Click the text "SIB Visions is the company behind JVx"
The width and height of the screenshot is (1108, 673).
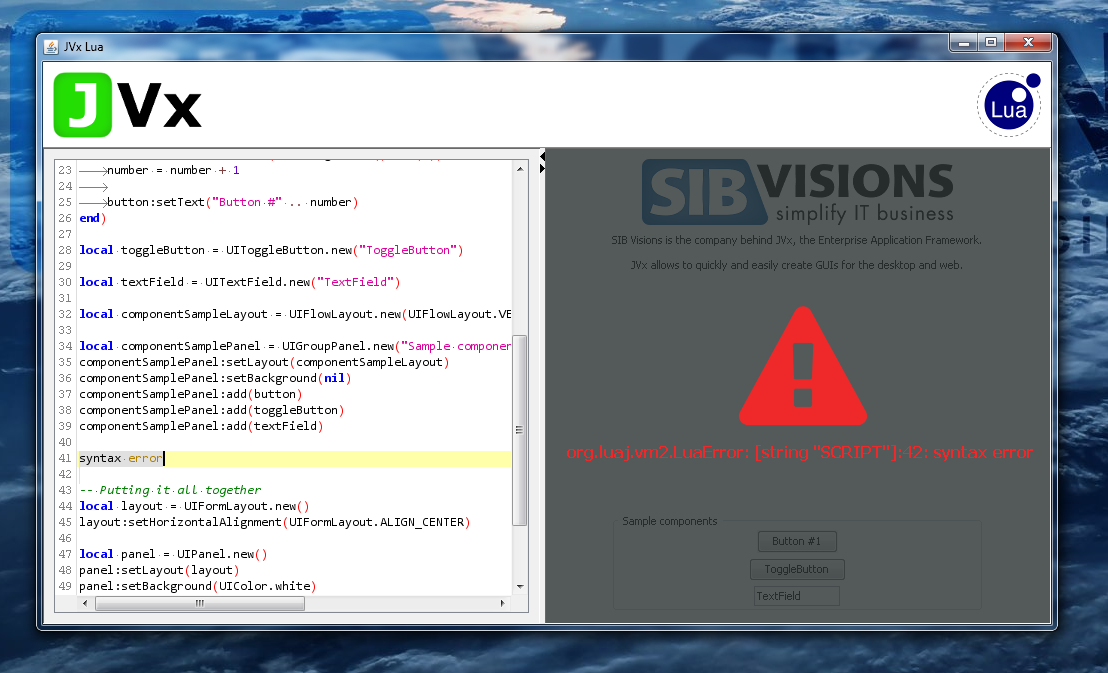click(796, 240)
